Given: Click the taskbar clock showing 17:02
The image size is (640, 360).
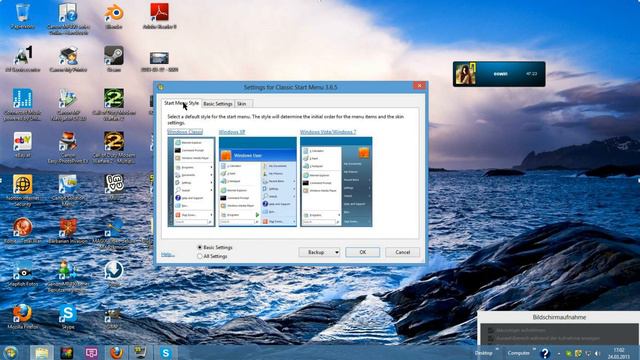Looking at the screenshot, I should pyautogui.click(x=618, y=353).
